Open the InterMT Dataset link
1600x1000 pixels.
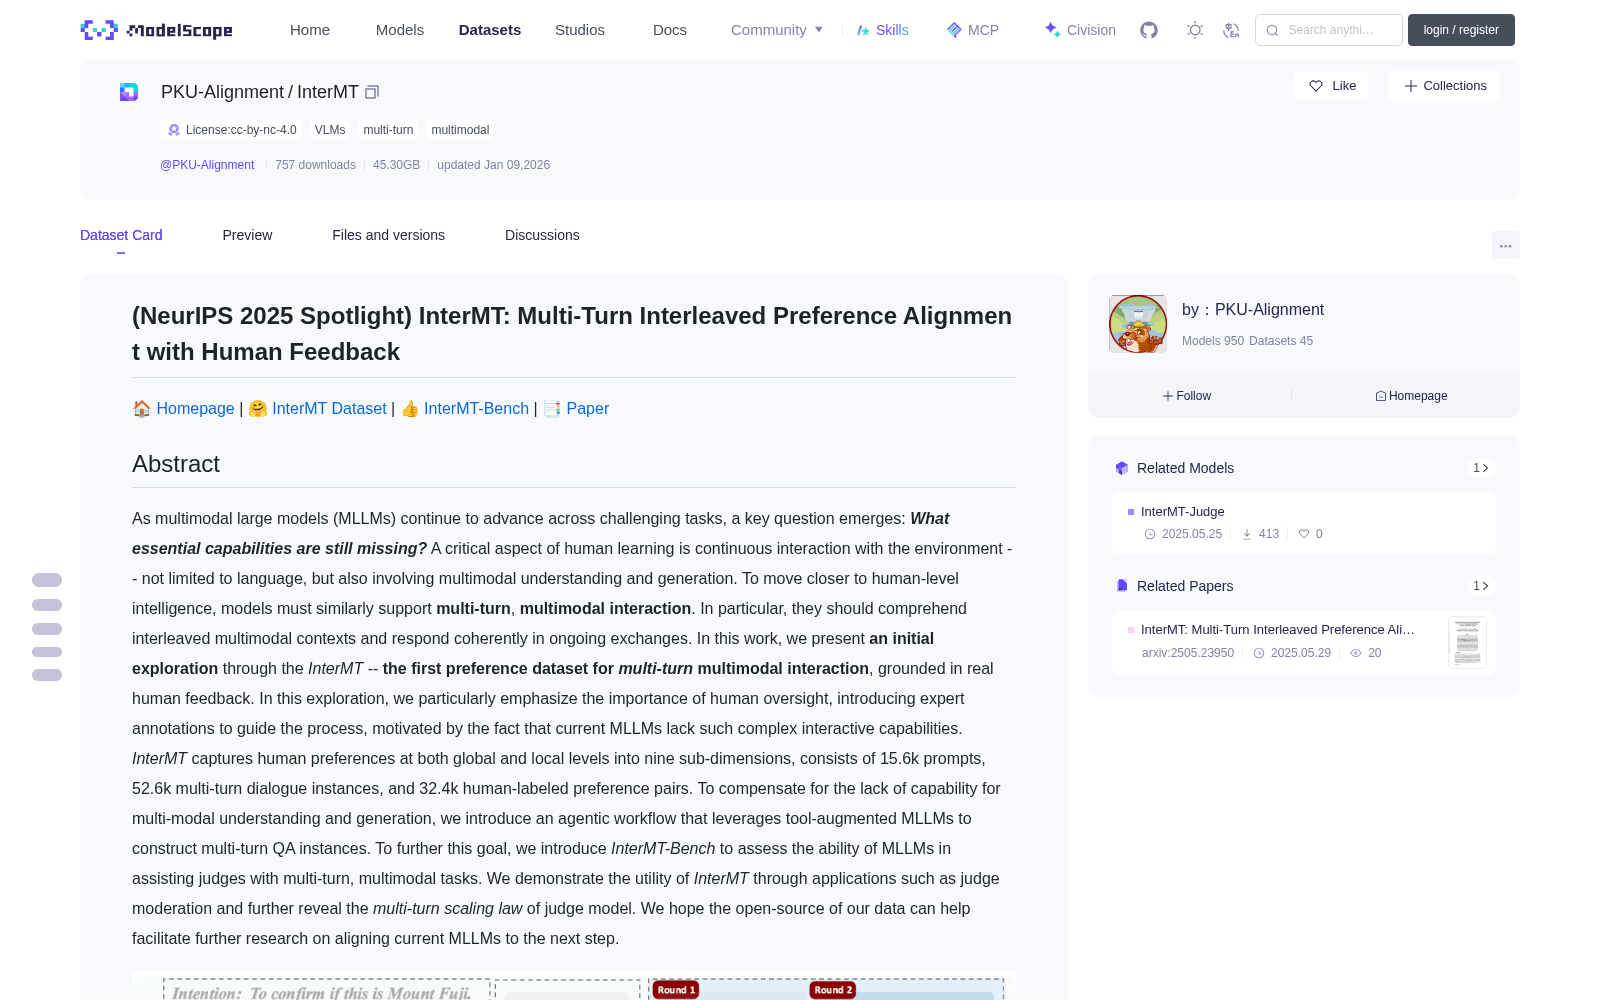pyautogui.click(x=329, y=408)
